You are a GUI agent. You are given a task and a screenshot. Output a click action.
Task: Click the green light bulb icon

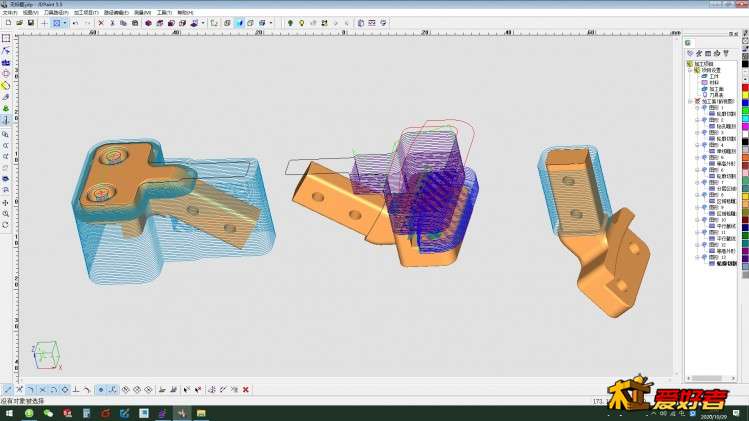pyautogui.click(x=290, y=23)
